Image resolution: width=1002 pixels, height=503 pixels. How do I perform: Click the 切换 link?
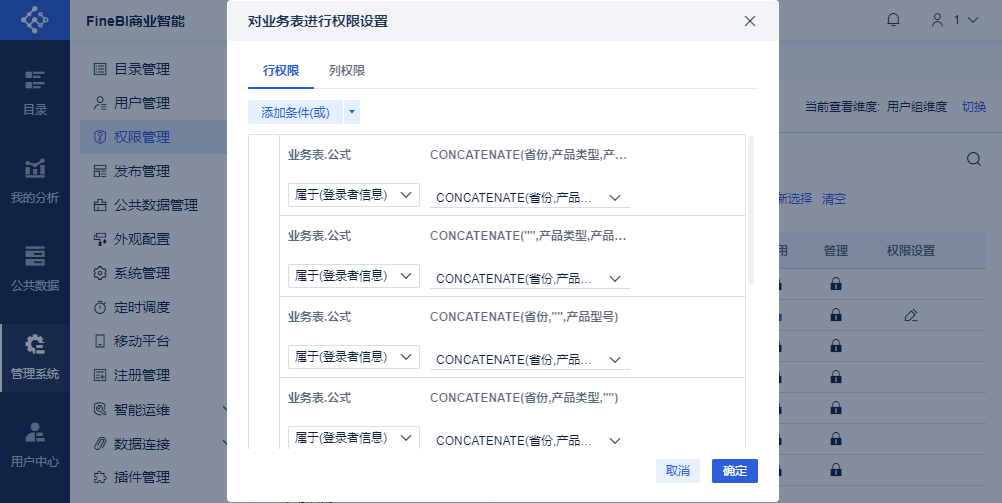(x=974, y=107)
